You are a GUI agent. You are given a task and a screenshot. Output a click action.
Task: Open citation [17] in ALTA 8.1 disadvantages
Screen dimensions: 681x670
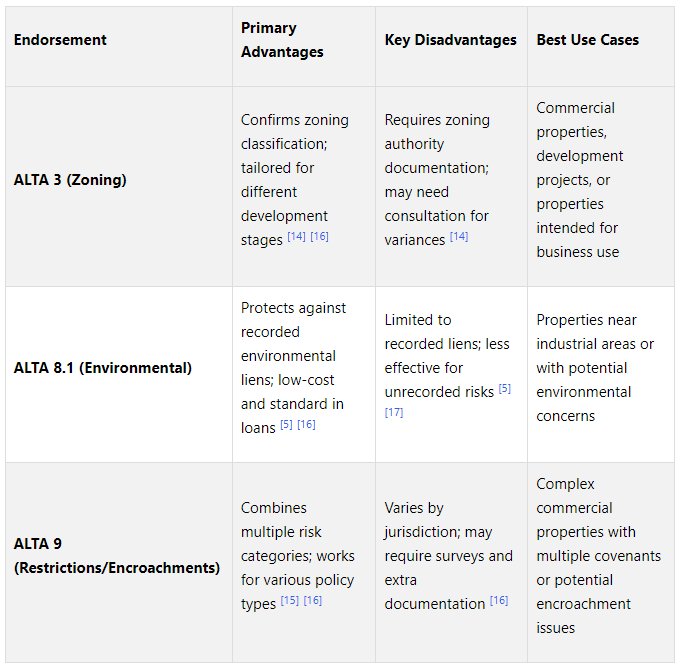tap(394, 412)
